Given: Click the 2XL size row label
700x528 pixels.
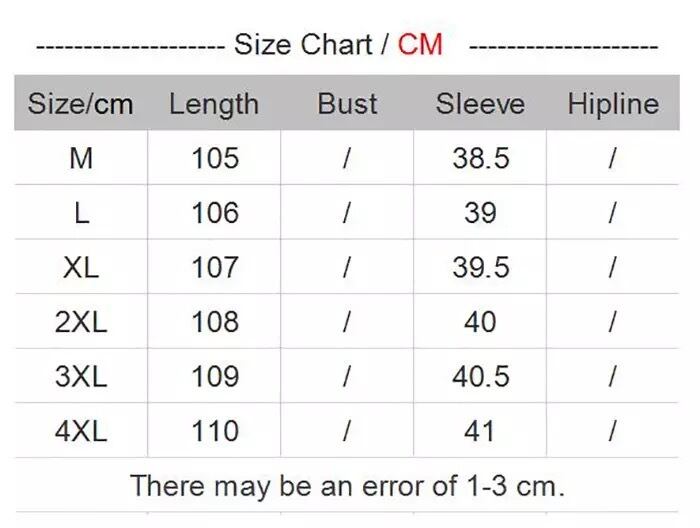Looking at the screenshot, I should click(x=80, y=322).
